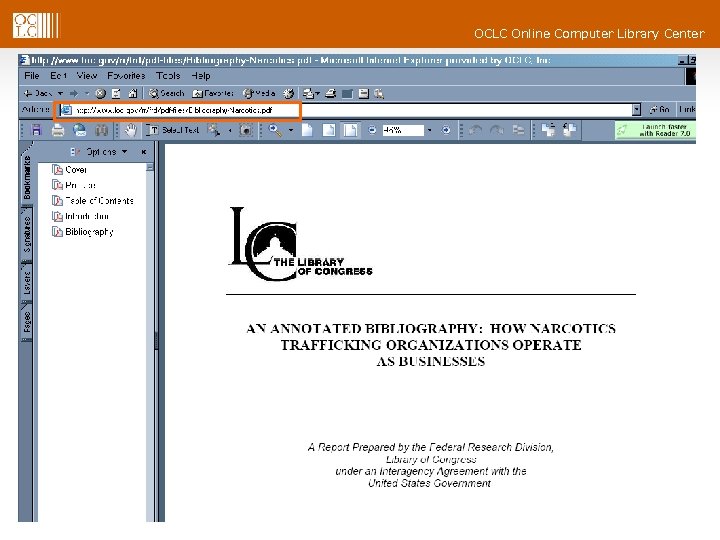
Task: Click the binoculars Search icon
Action: (101, 130)
